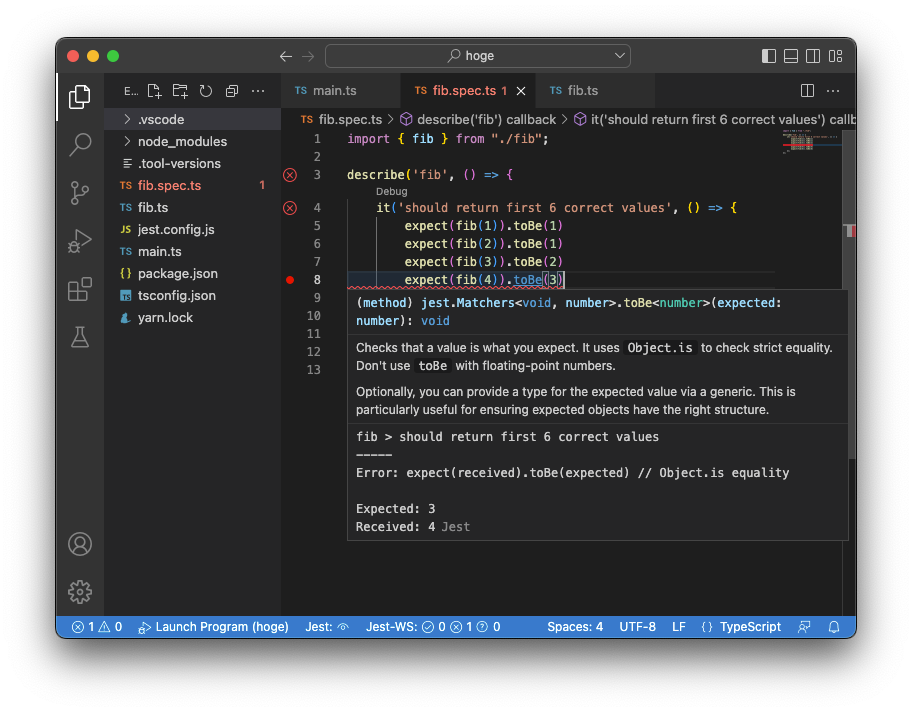Image resolution: width=912 pixels, height=712 pixels.
Task: Toggle the bottom panel layout button
Action: tap(791, 56)
